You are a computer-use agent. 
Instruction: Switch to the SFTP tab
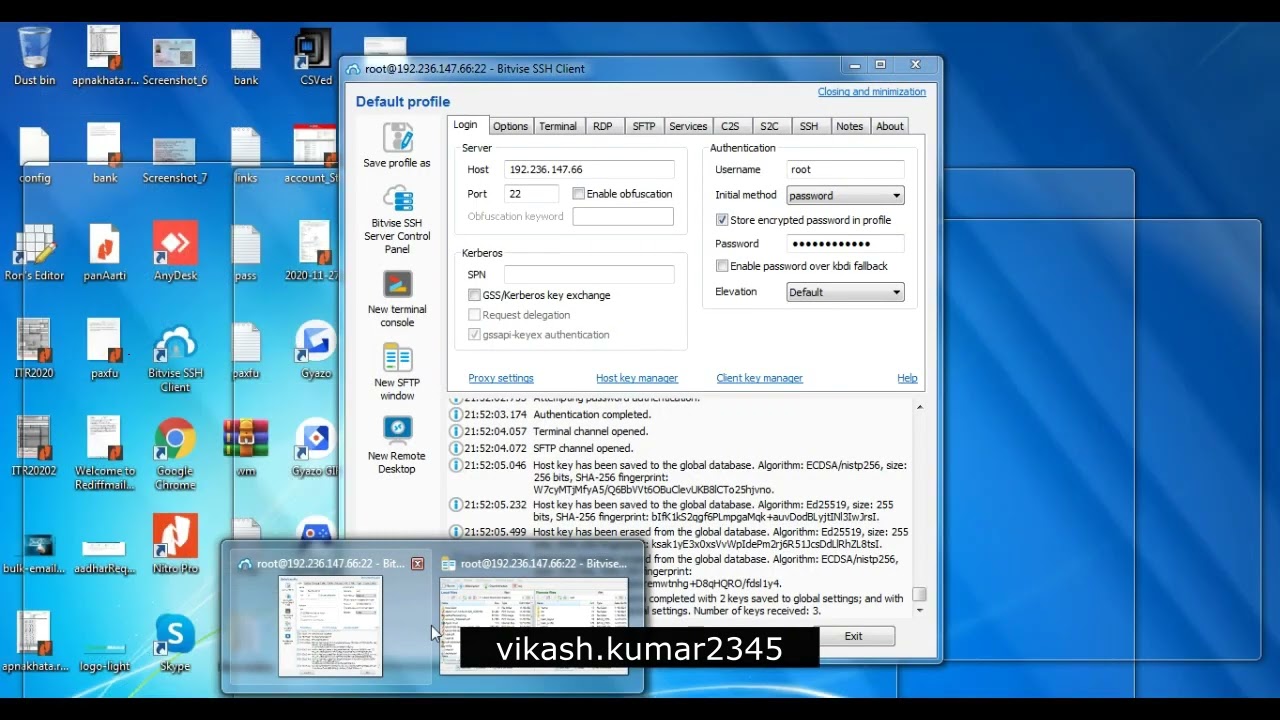(x=644, y=126)
